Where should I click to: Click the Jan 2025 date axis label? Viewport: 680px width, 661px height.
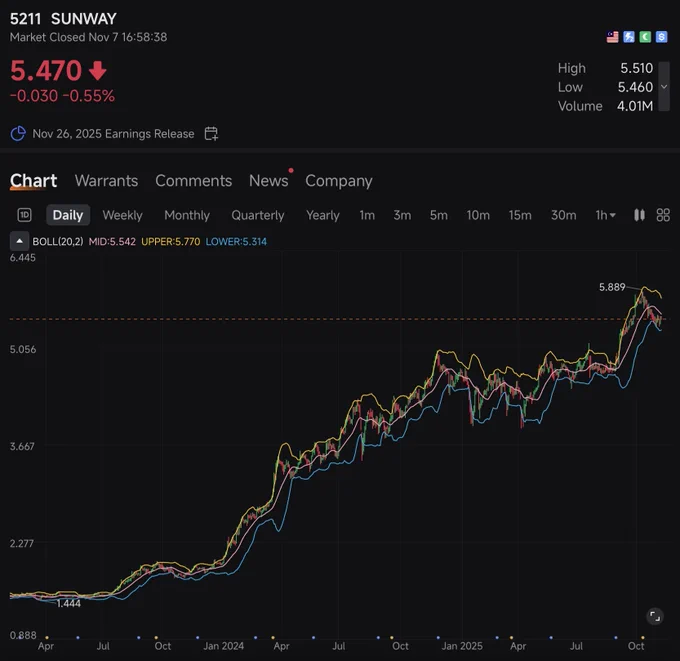click(462, 646)
